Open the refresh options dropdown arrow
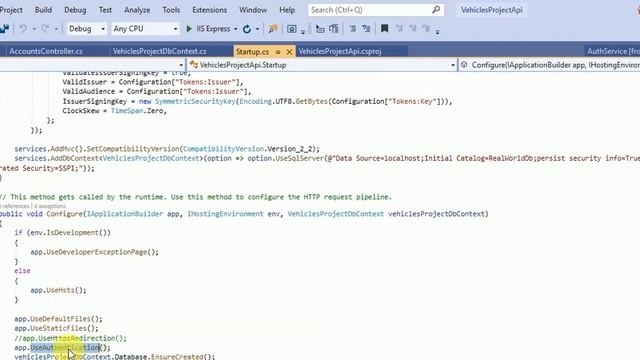 click(257, 29)
